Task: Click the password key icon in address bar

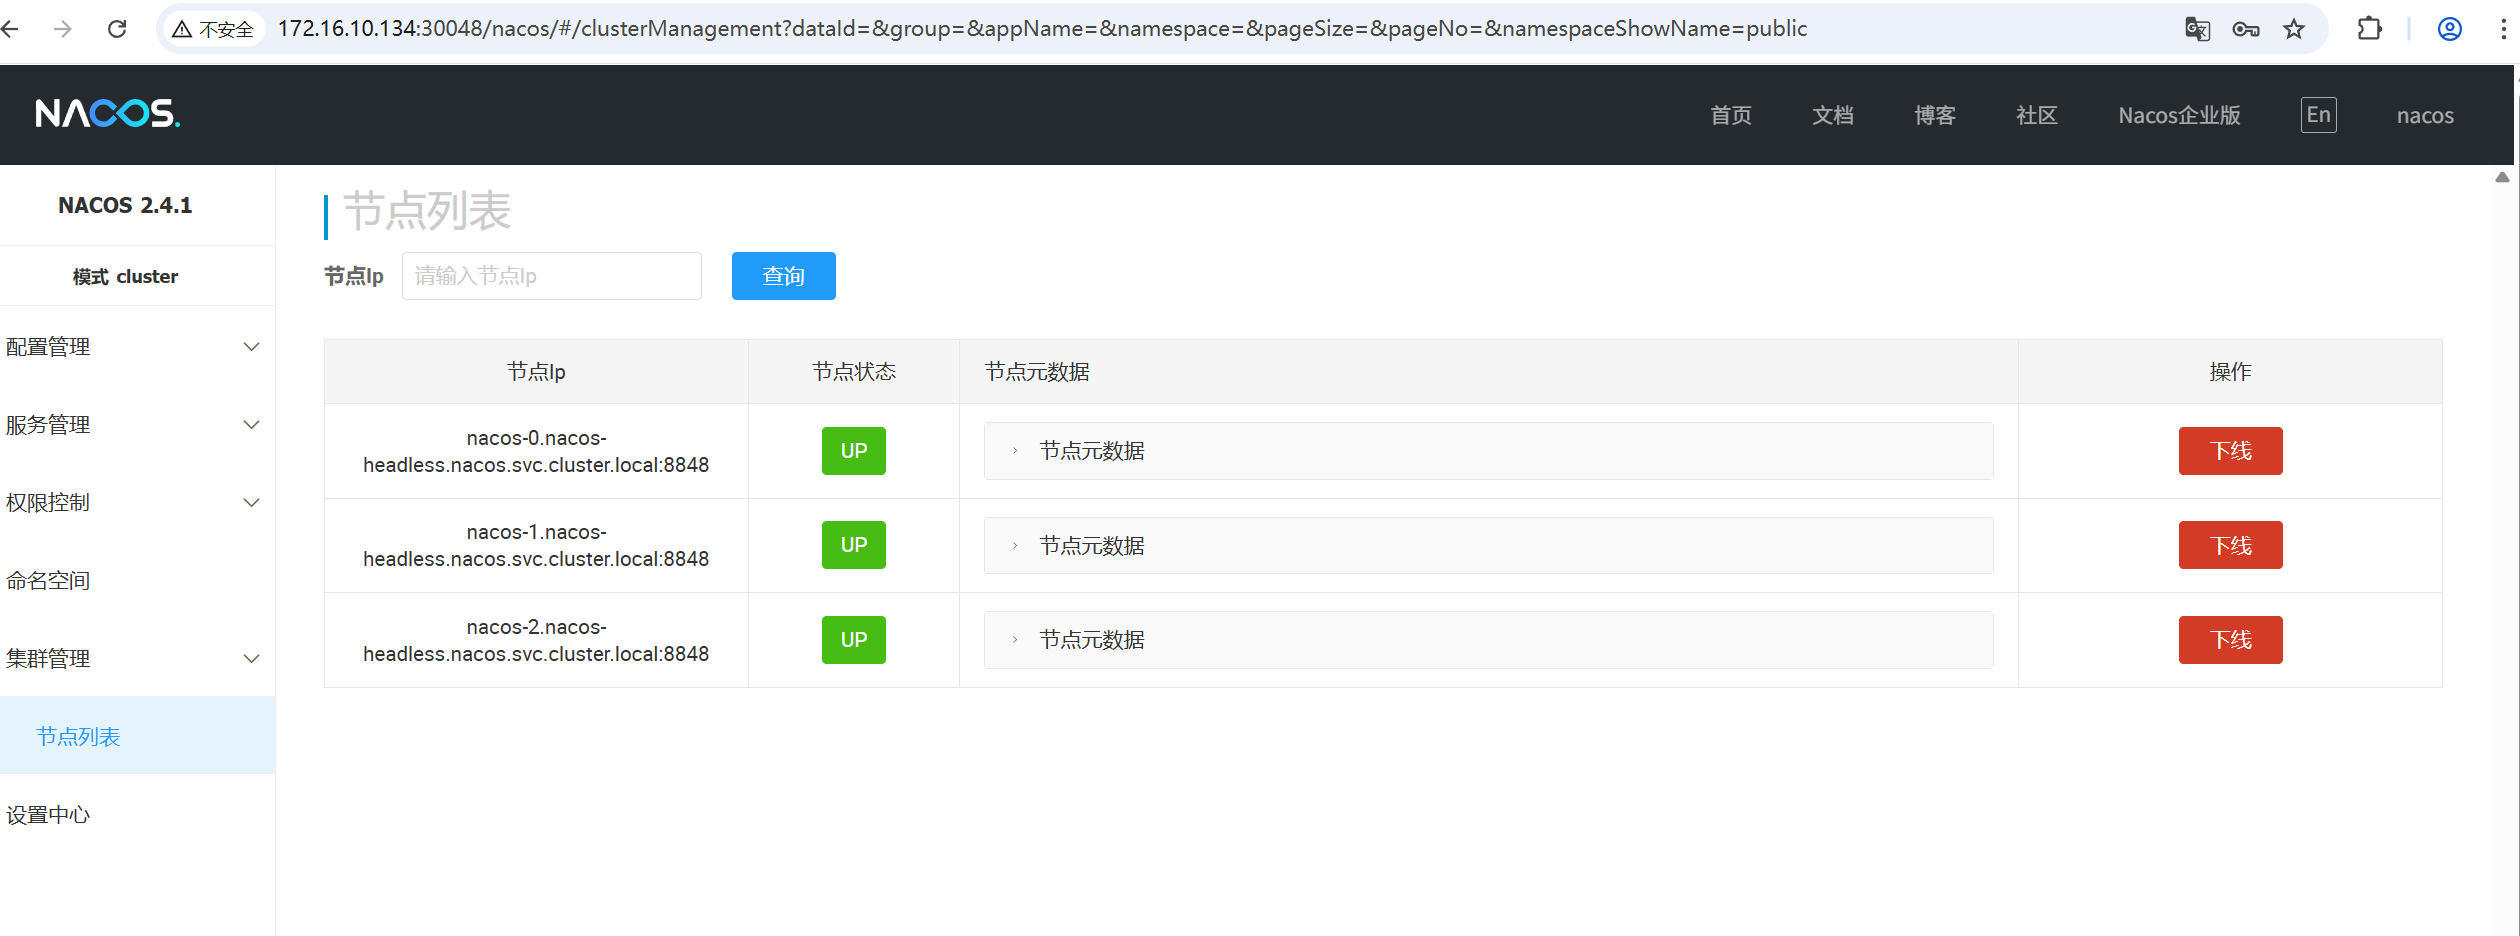Action: (x=2245, y=29)
